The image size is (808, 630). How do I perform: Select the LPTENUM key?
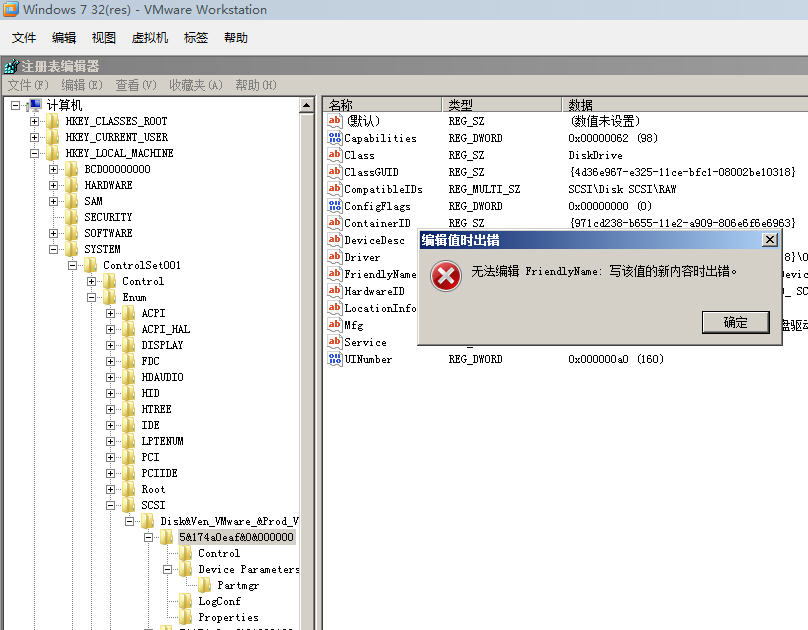(162, 441)
